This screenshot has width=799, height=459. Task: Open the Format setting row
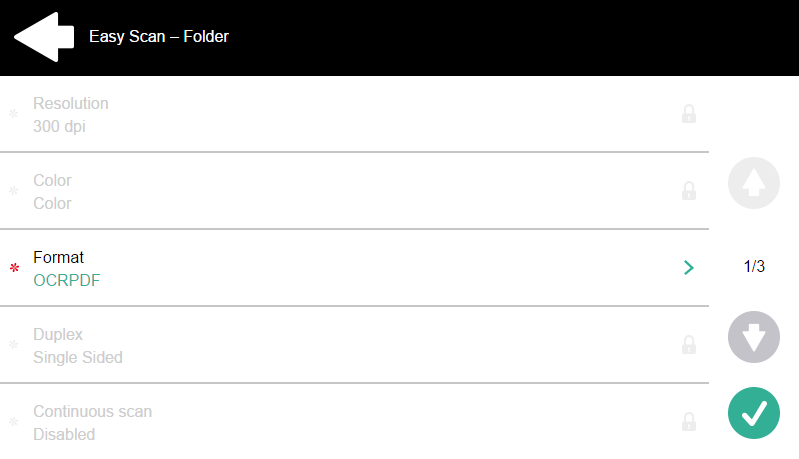tap(350, 268)
